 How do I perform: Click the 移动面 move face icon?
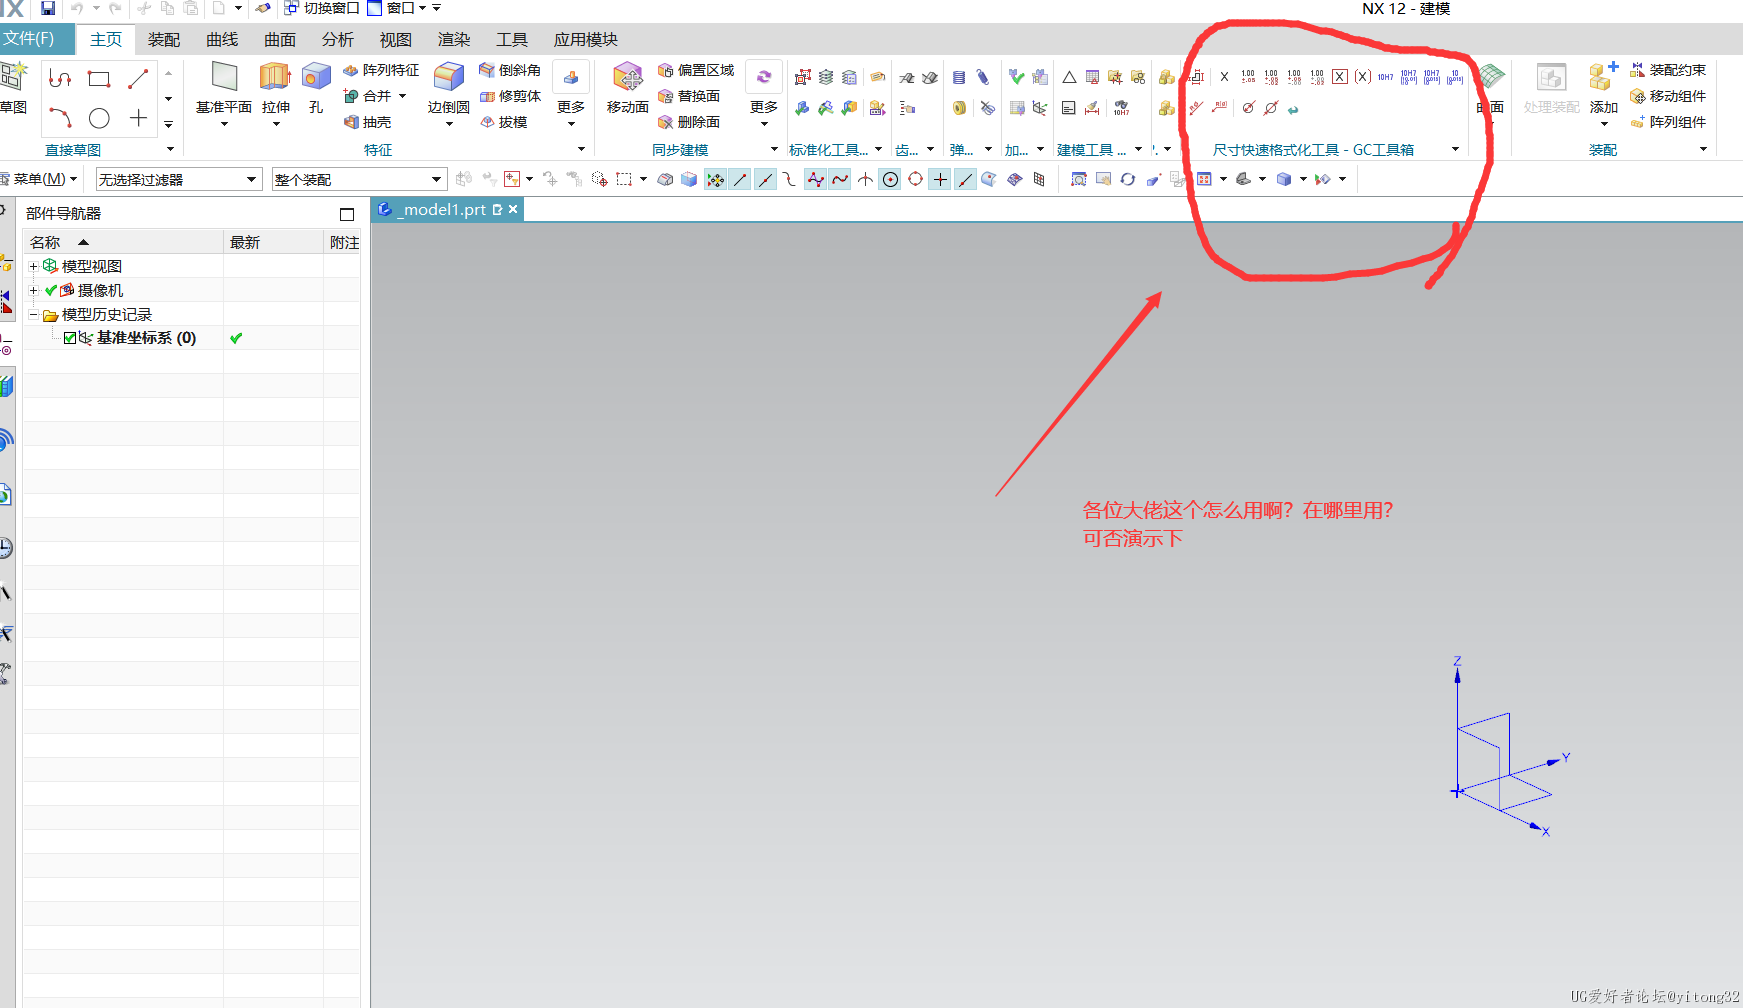tap(628, 77)
